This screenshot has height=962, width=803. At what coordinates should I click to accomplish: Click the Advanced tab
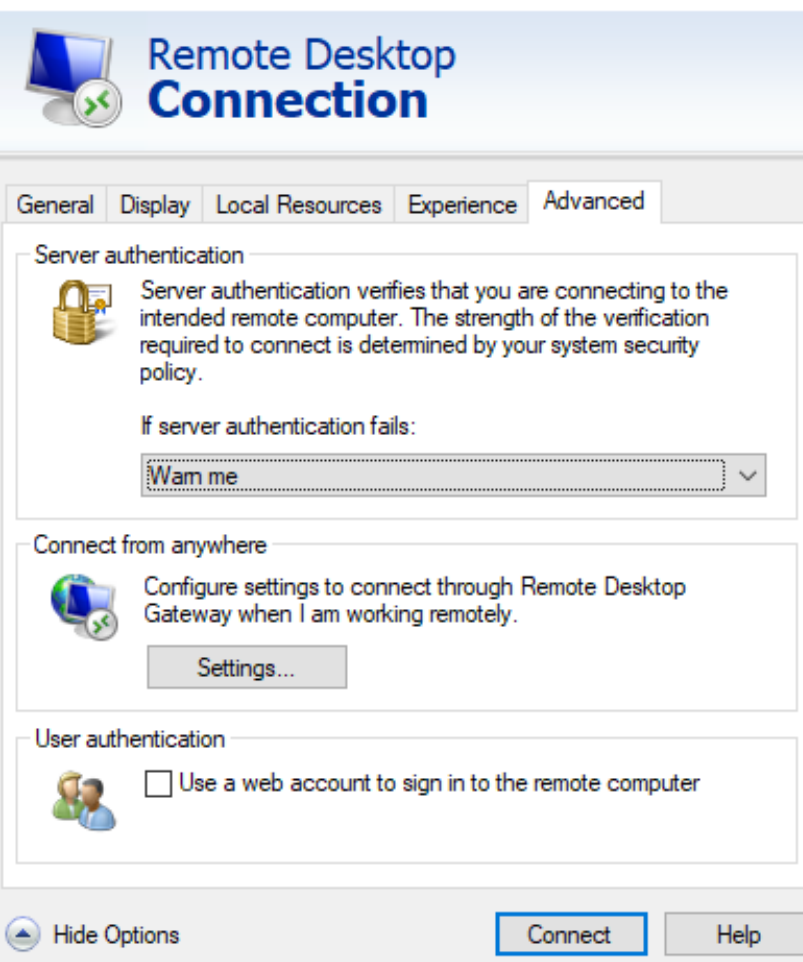[593, 201]
